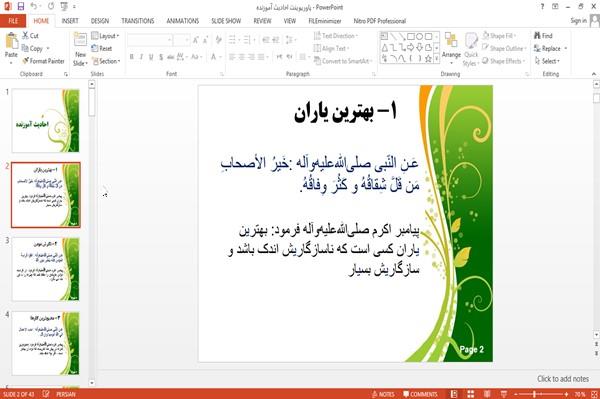
Task: Toggle Strikethrough formatting
Action: coord(171,57)
